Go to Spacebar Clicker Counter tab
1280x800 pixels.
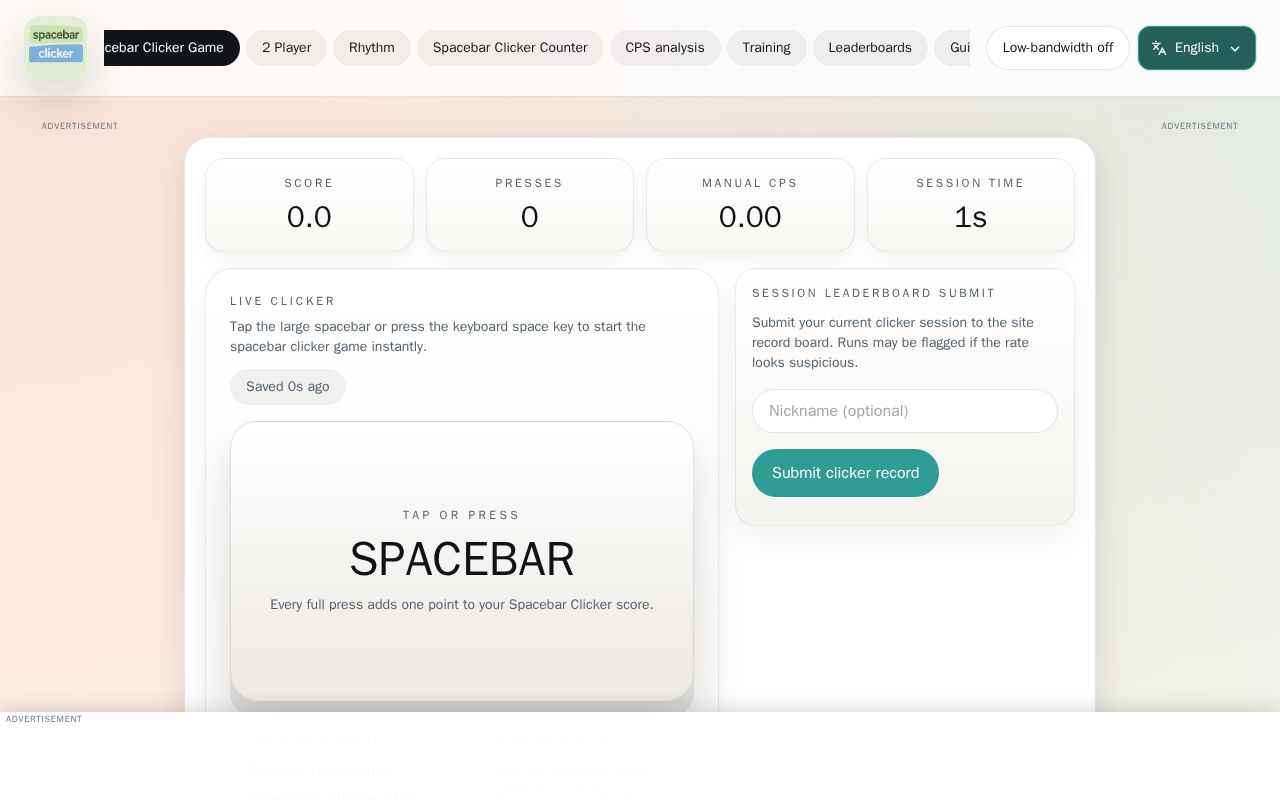pyautogui.click(x=510, y=48)
